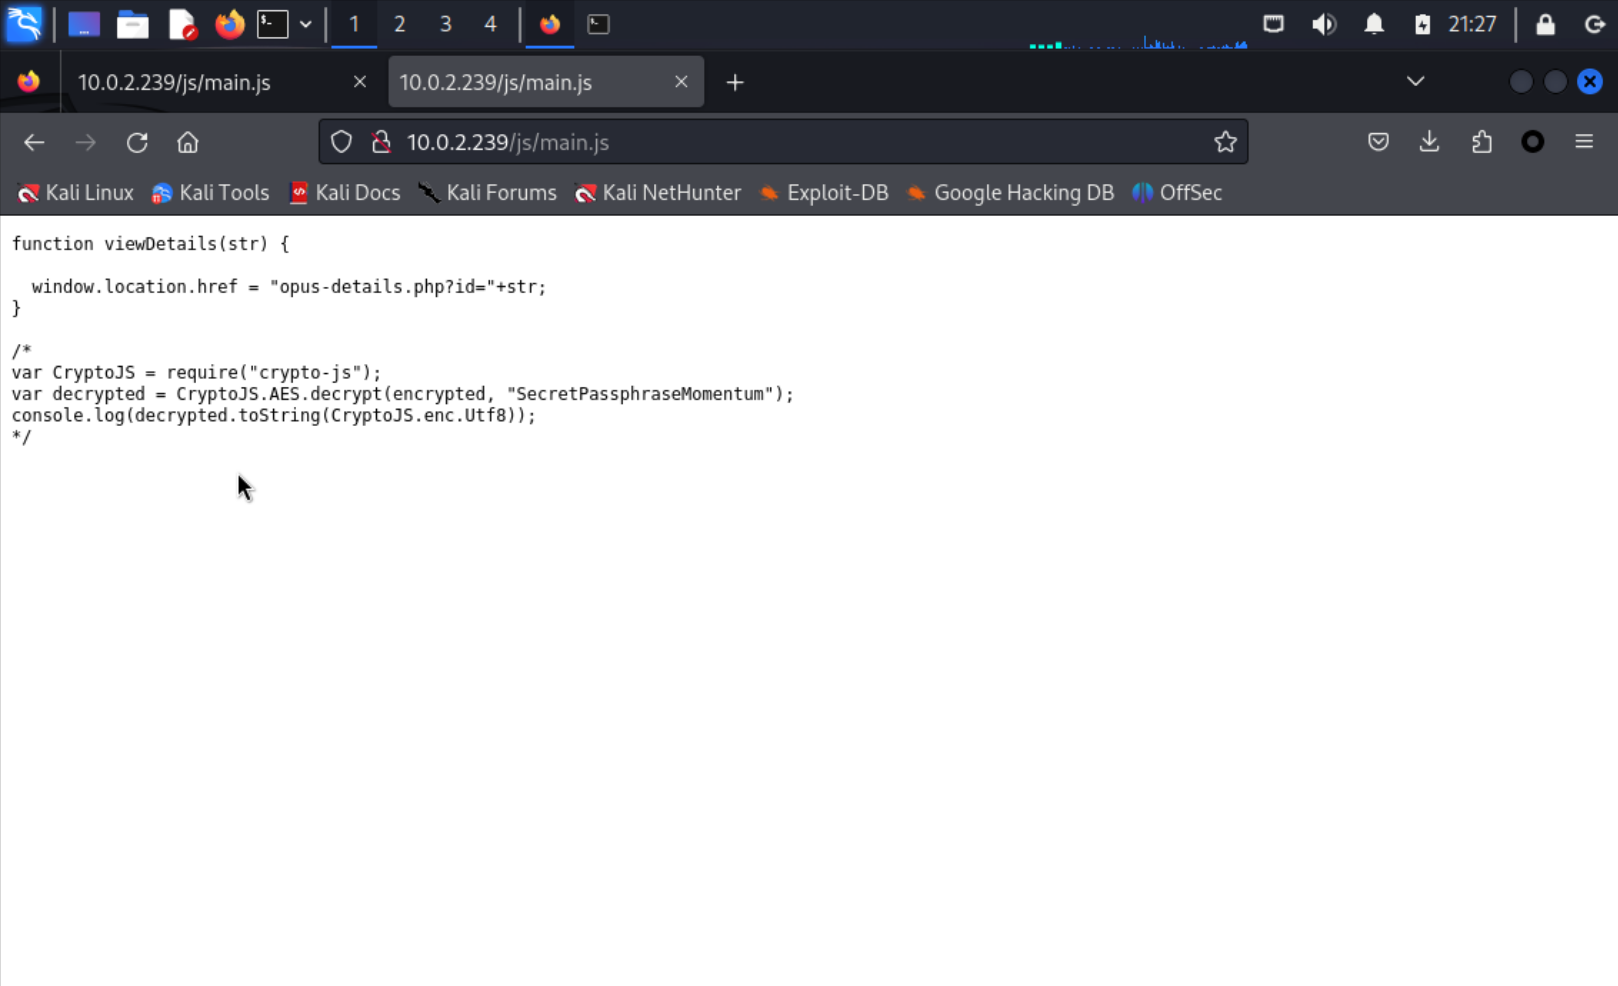Viewport: 1618px width, 986px height.
Task: Go to the Firefox home page
Action: (188, 142)
